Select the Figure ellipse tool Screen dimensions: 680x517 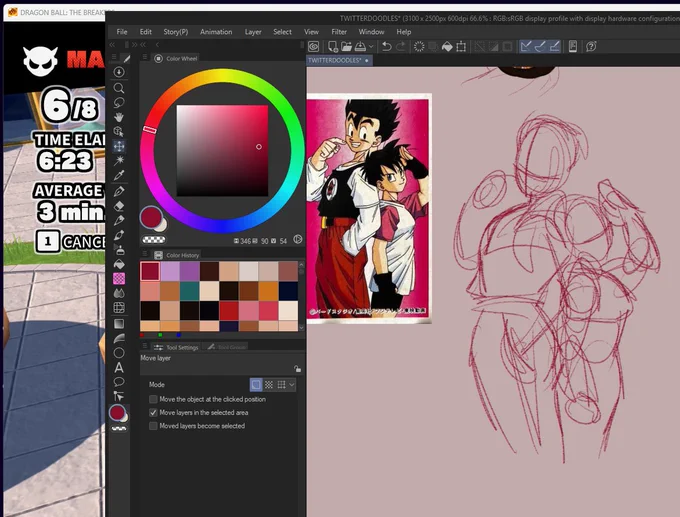tap(119, 353)
